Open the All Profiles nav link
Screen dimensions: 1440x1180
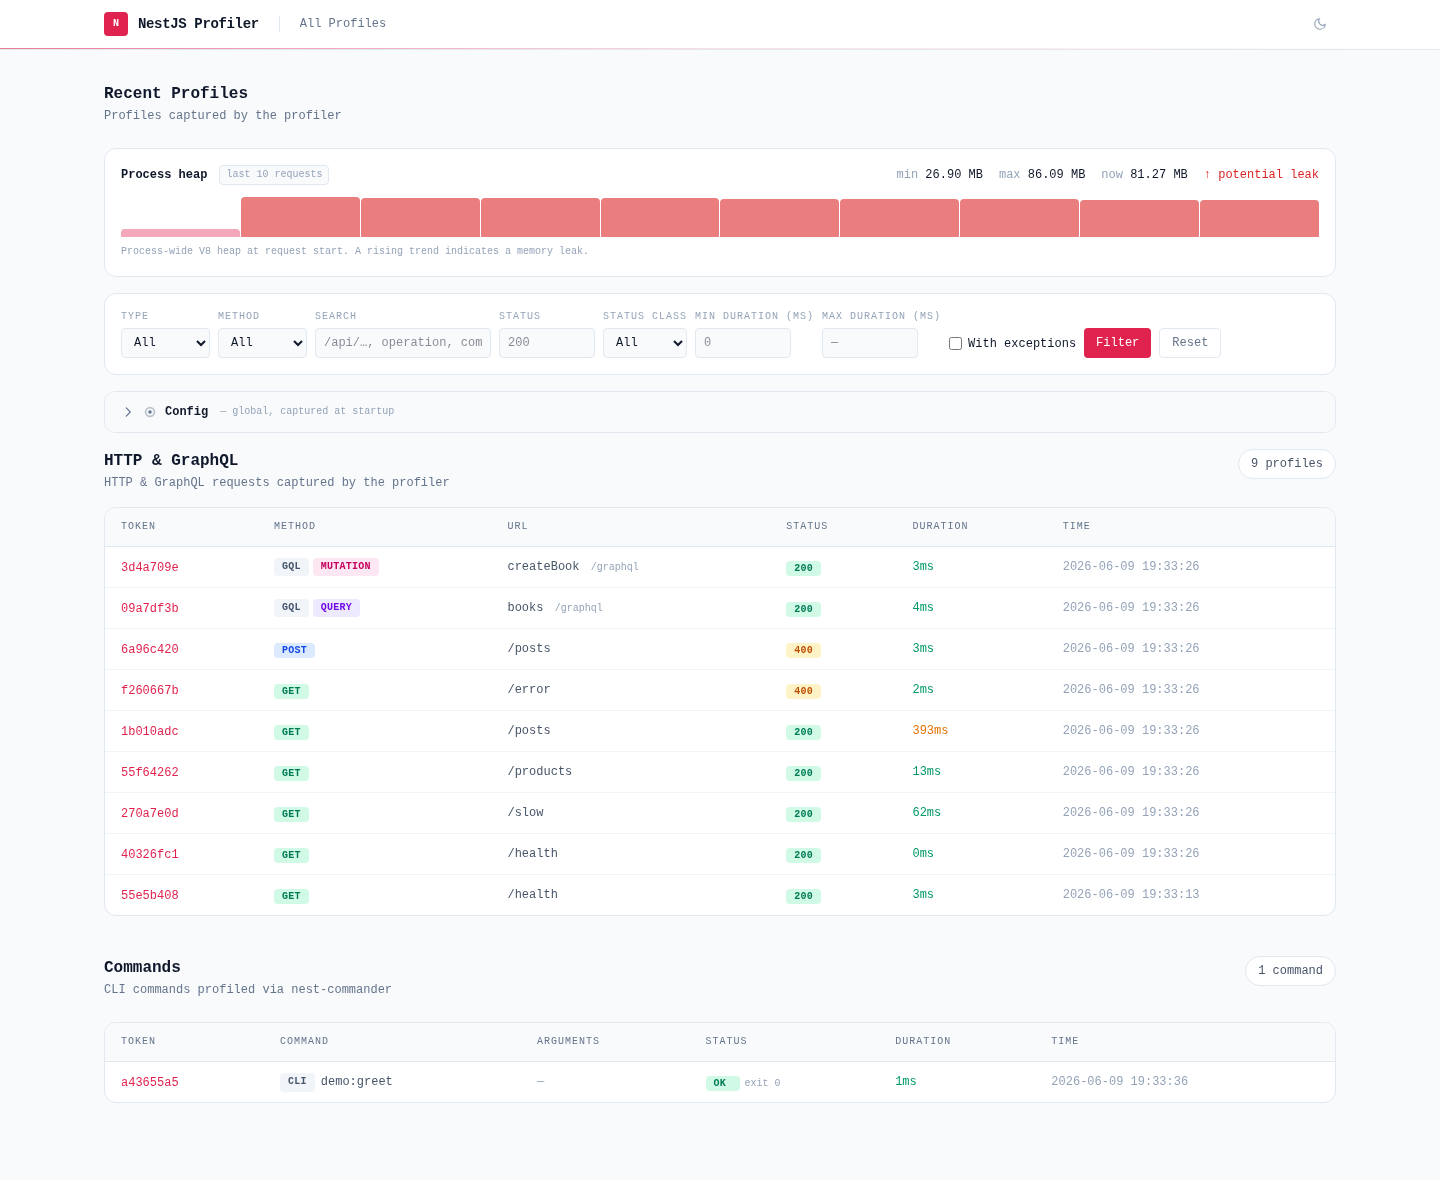click(x=343, y=24)
